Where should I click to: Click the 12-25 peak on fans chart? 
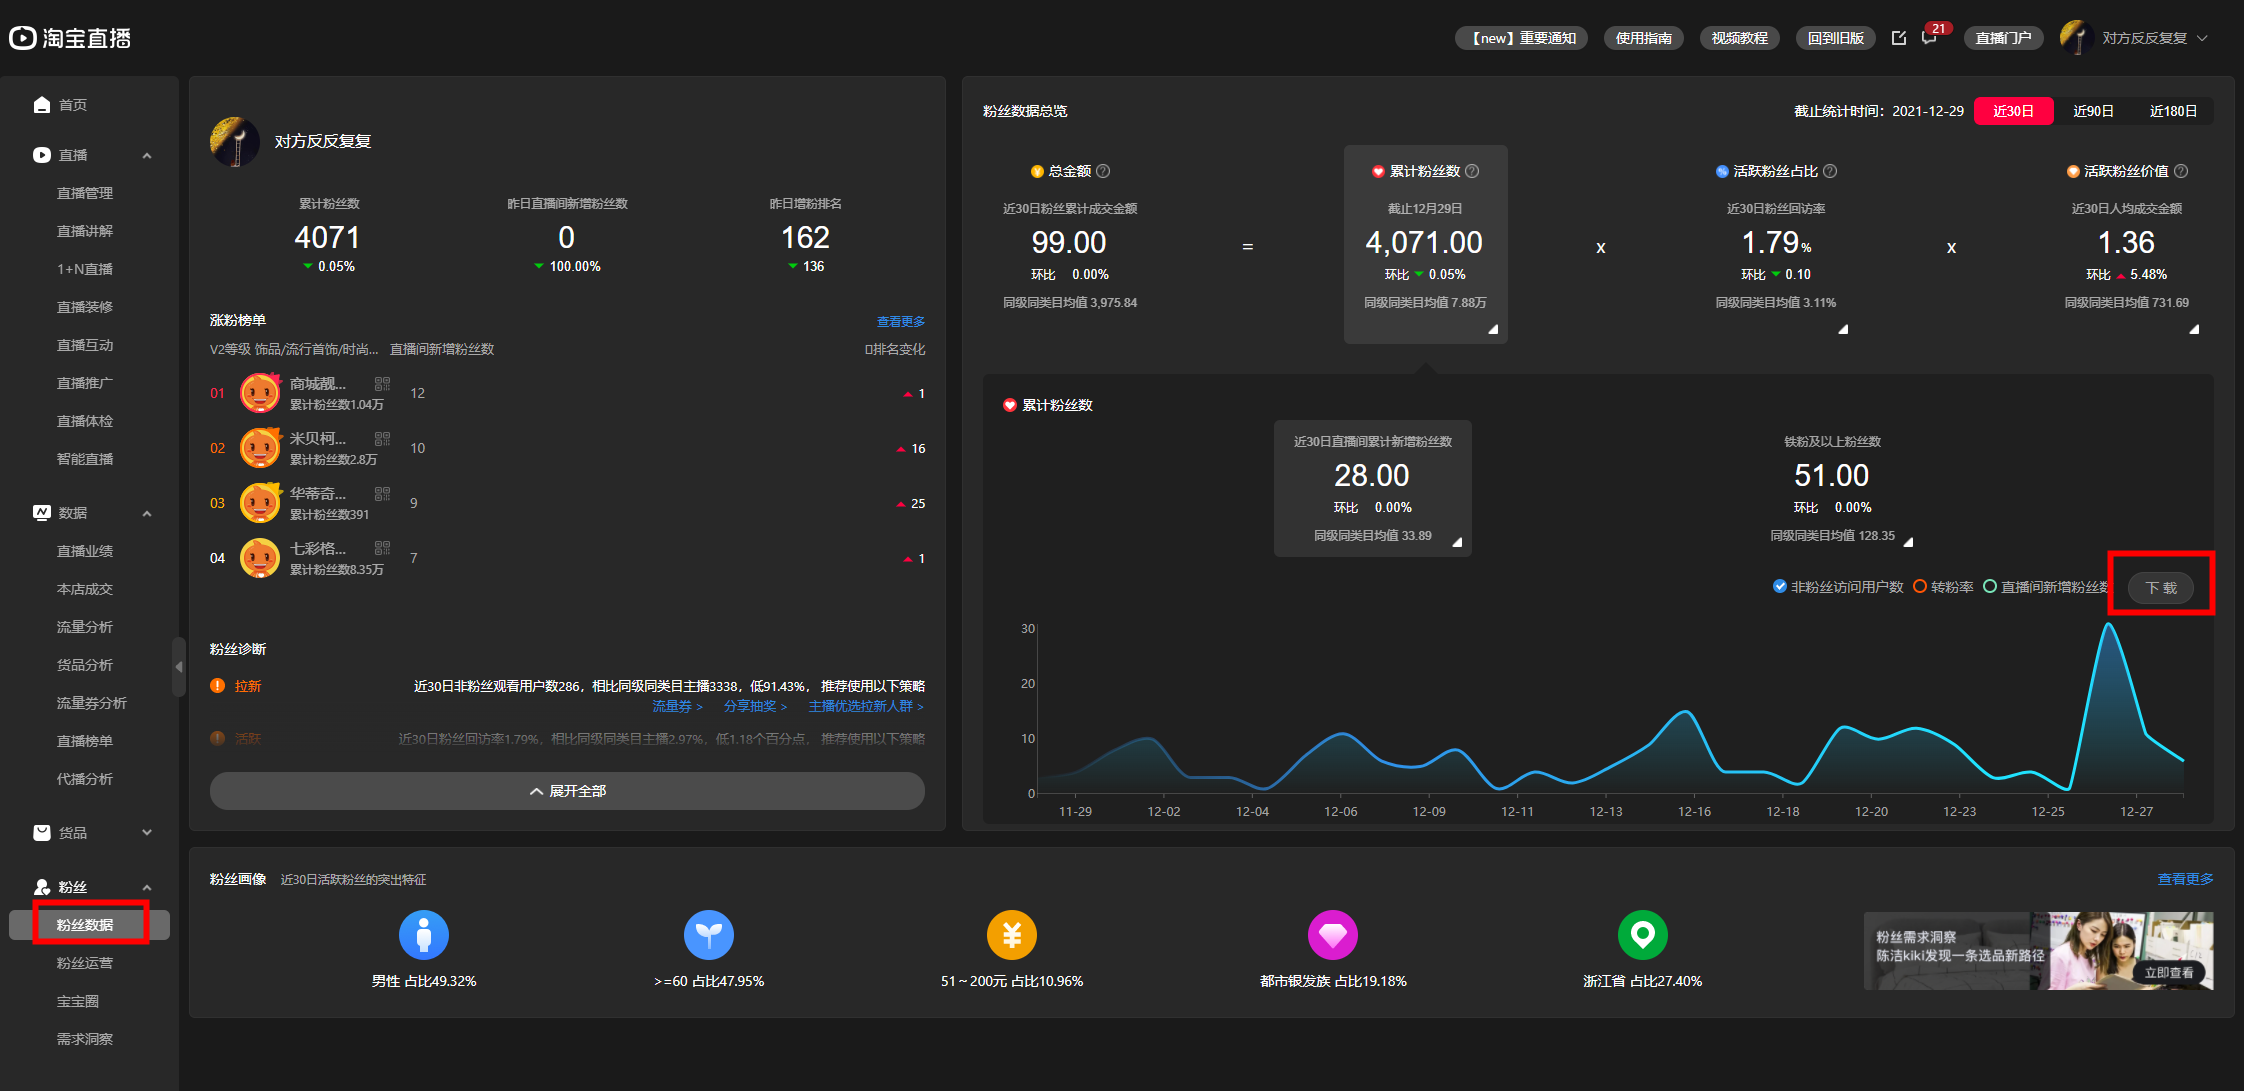[2108, 625]
